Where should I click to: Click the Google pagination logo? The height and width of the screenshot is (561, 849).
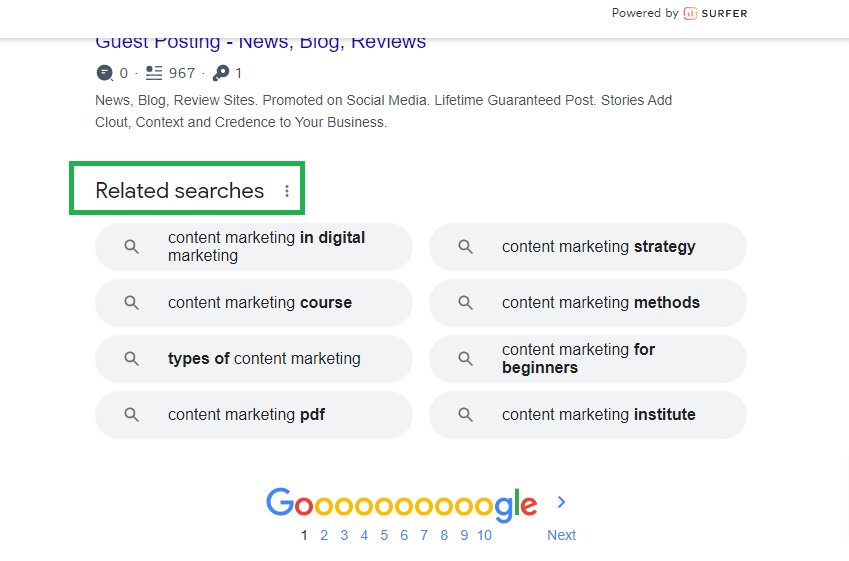[401, 504]
